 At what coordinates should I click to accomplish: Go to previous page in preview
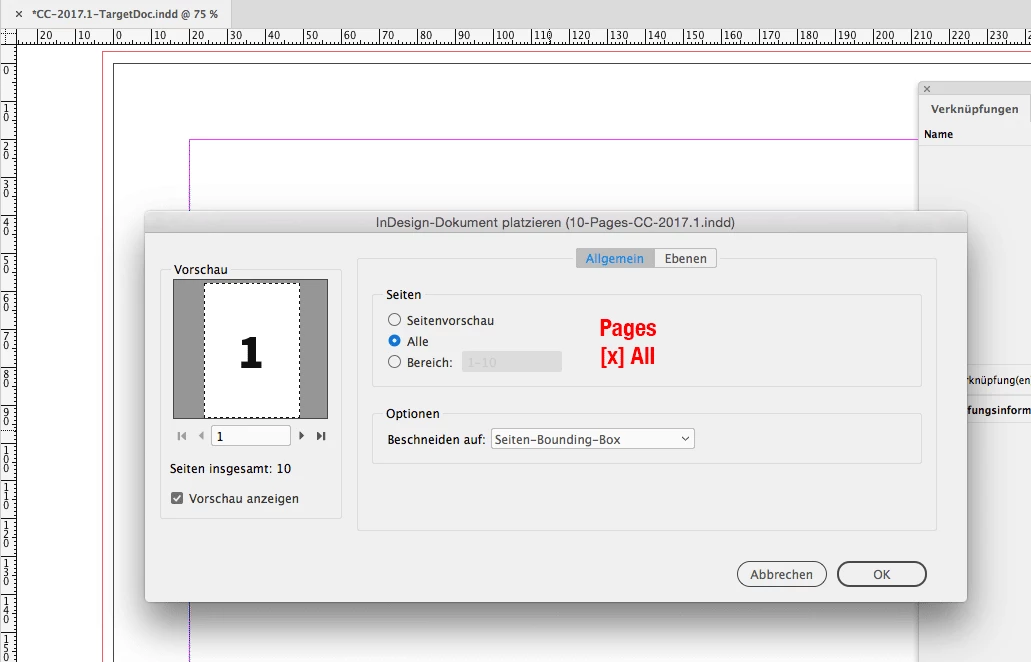(201, 436)
